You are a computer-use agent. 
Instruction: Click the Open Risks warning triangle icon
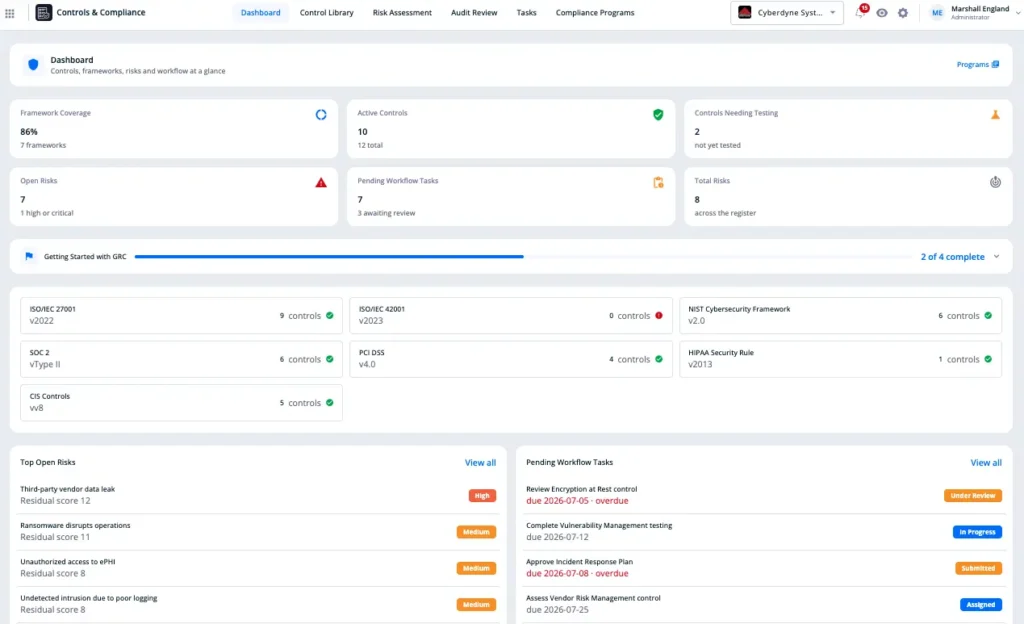pyautogui.click(x=321, y=183)
